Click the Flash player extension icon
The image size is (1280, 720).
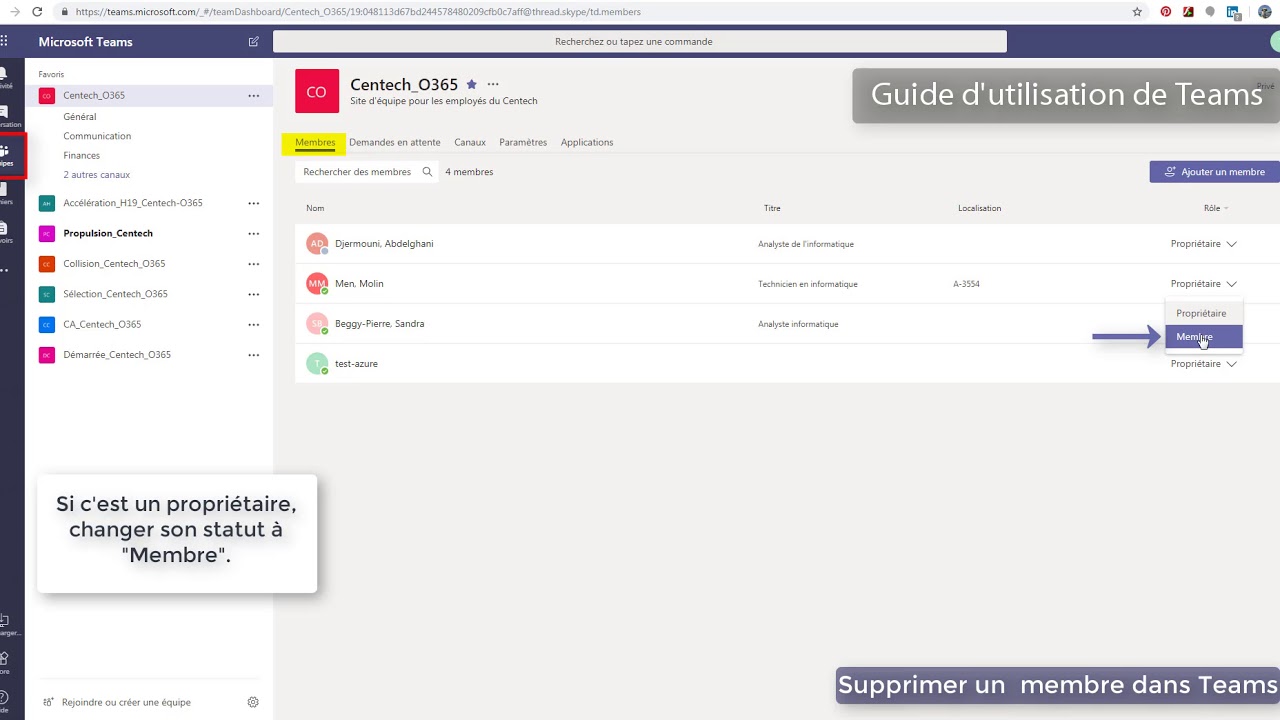[1188, 12]
